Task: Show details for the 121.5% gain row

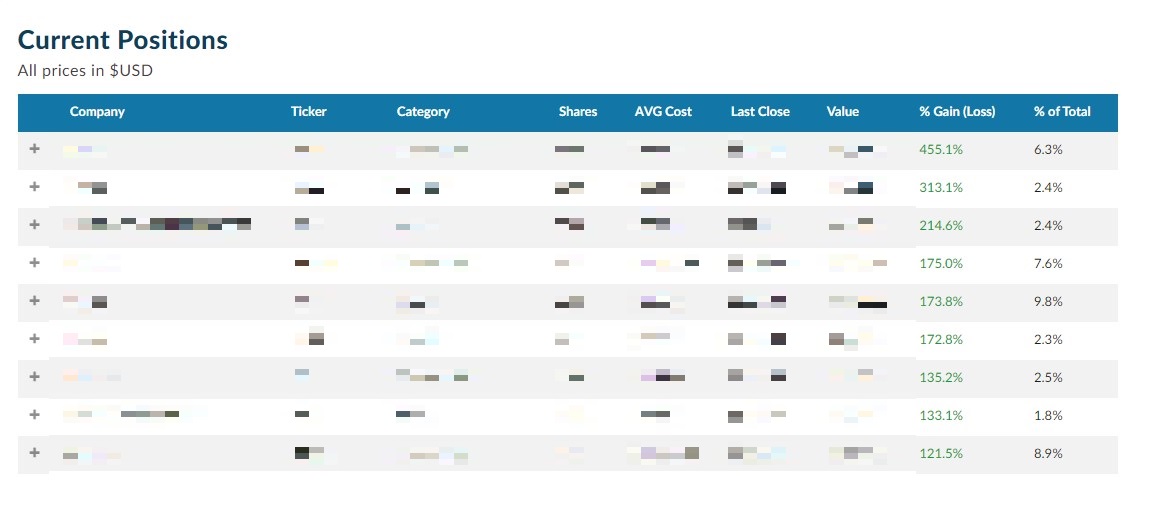Action: click(34, 452)
